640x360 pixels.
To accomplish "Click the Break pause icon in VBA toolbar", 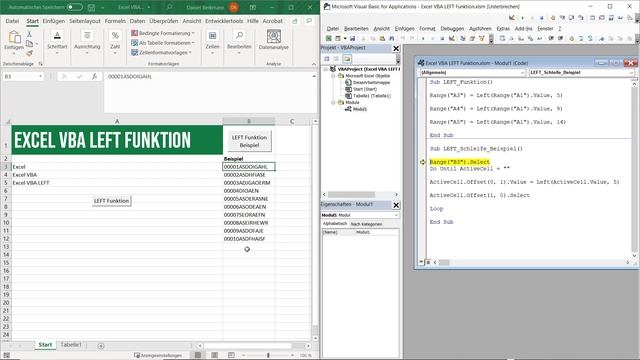I will 432,38.
